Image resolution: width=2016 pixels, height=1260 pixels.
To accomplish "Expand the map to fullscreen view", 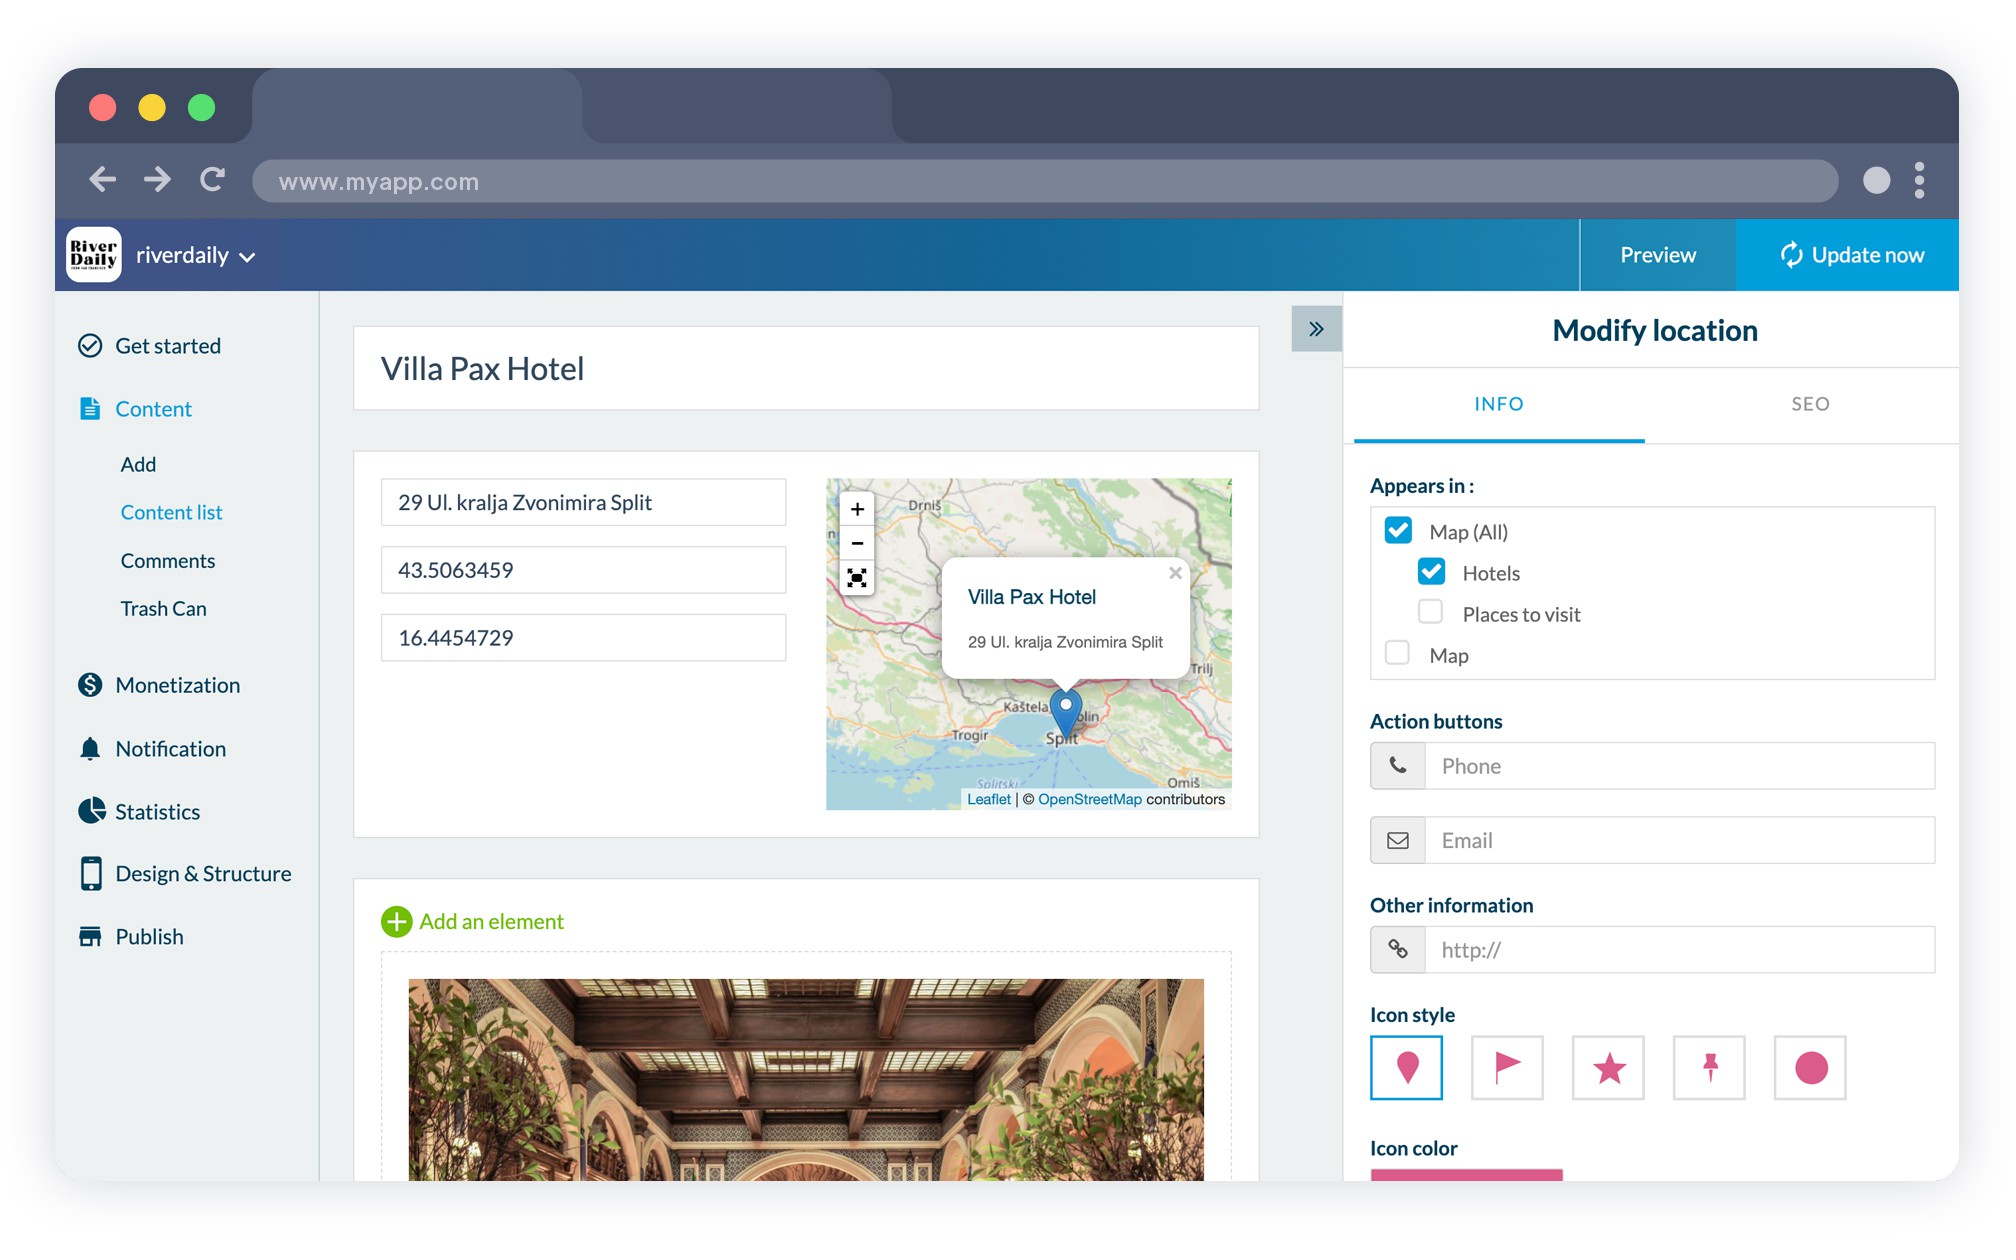I will 856,578.
